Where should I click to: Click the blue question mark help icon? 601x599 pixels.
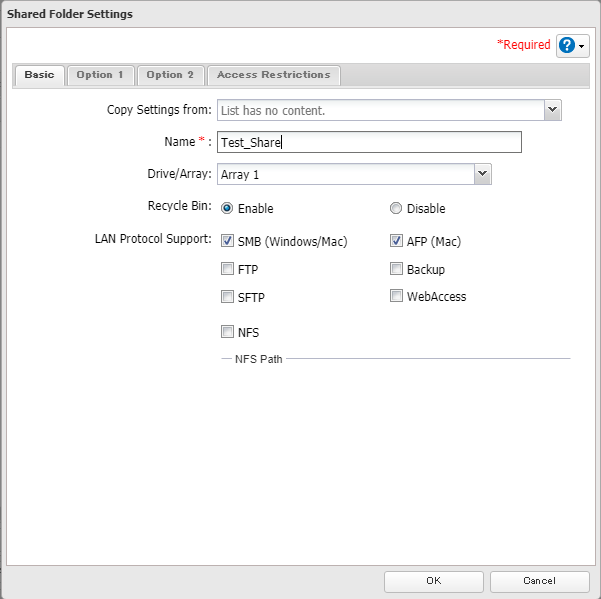click(x=567, y=46)
